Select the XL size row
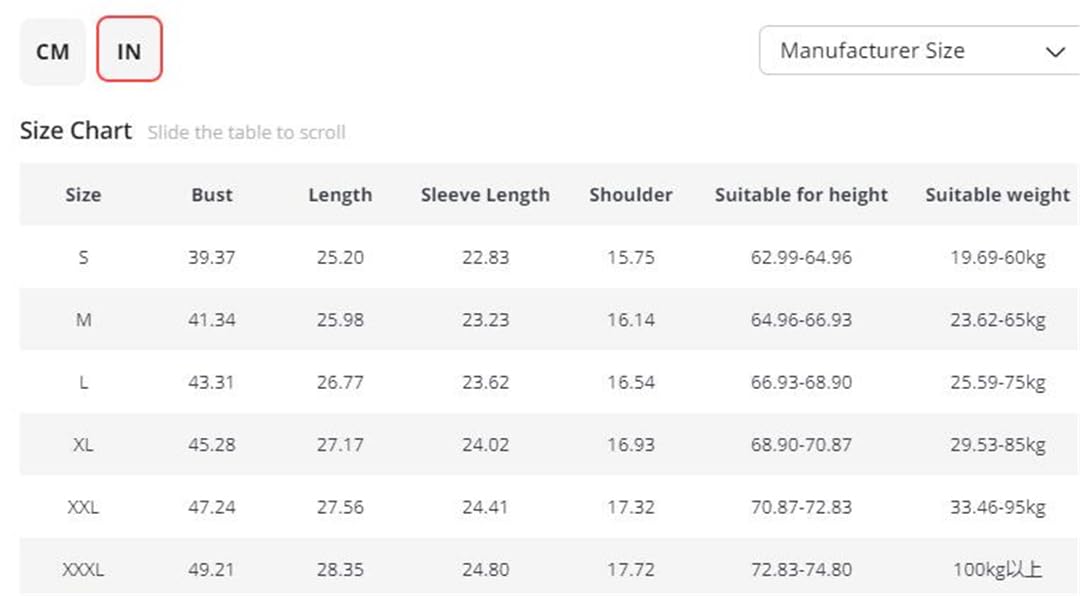Image resolution: width=1080 pixels, height=596 pixels. (x=549, y=444)
